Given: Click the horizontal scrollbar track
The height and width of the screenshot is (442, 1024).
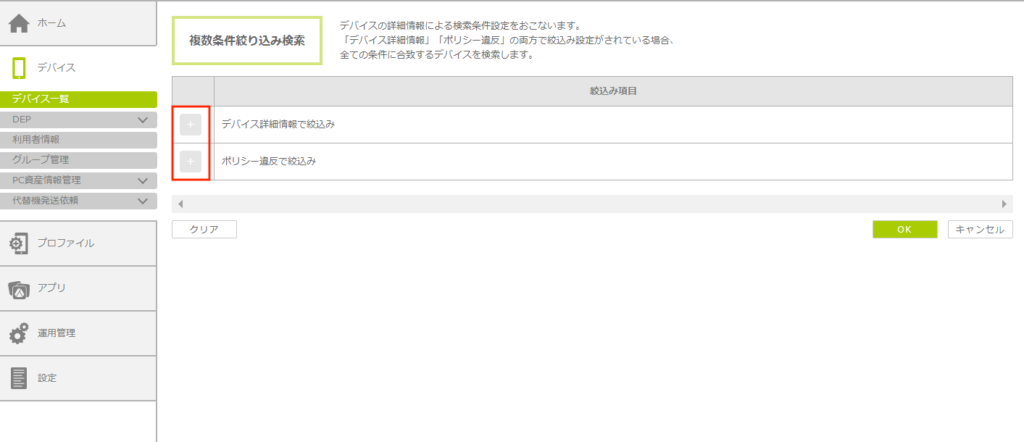Looking at the screenshot, I should click(x=590, y=204).
